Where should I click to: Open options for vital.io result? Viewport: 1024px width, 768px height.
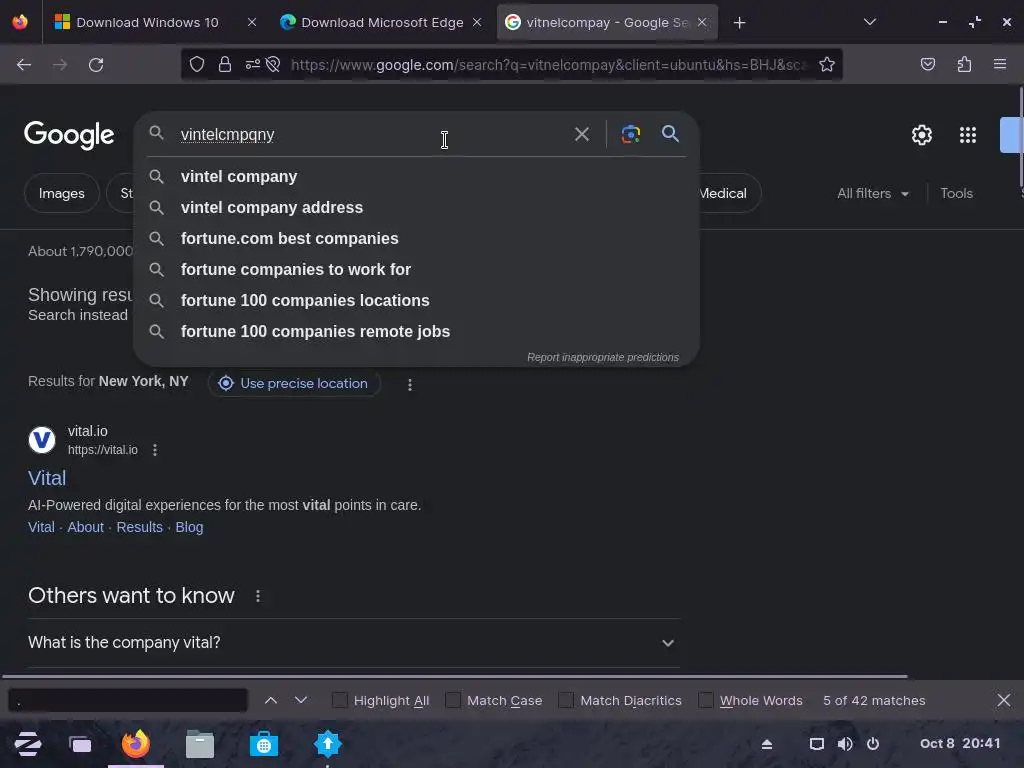(155, 449)
